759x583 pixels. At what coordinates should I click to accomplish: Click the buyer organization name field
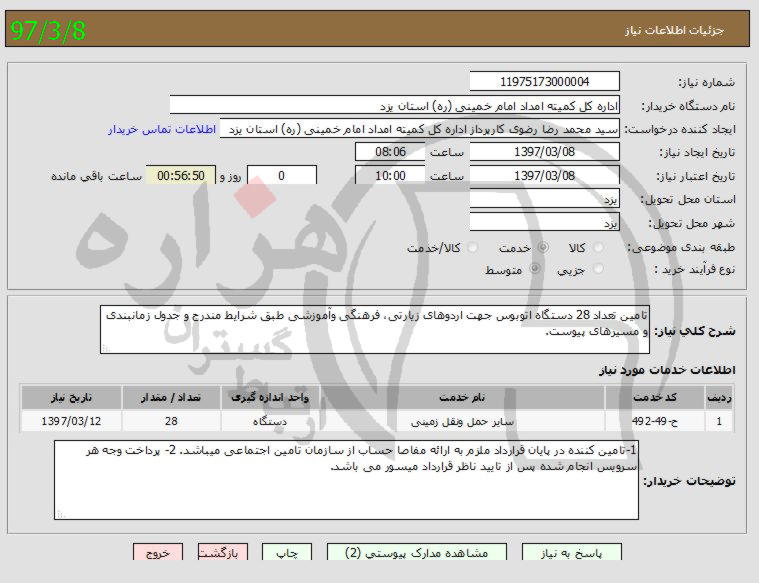(395, 105)
